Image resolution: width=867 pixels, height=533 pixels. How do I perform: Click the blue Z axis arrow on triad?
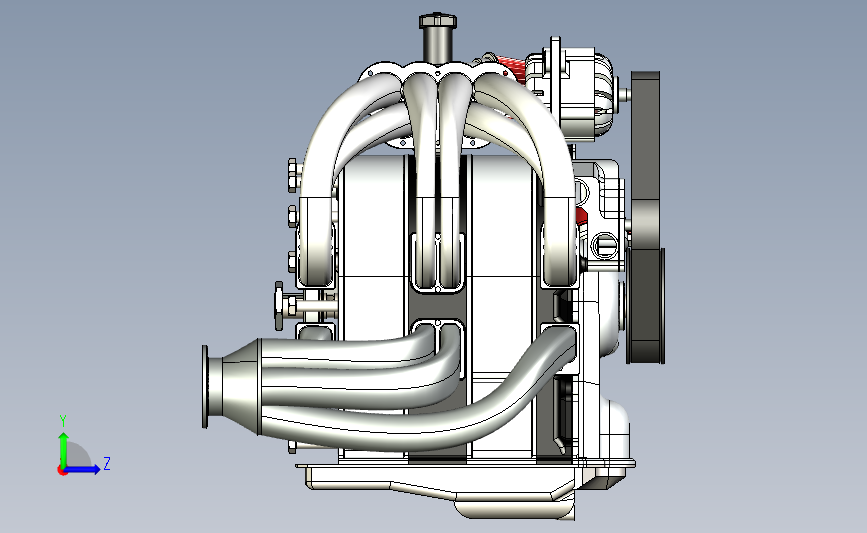pyautogui.click(x=83, y=470)
